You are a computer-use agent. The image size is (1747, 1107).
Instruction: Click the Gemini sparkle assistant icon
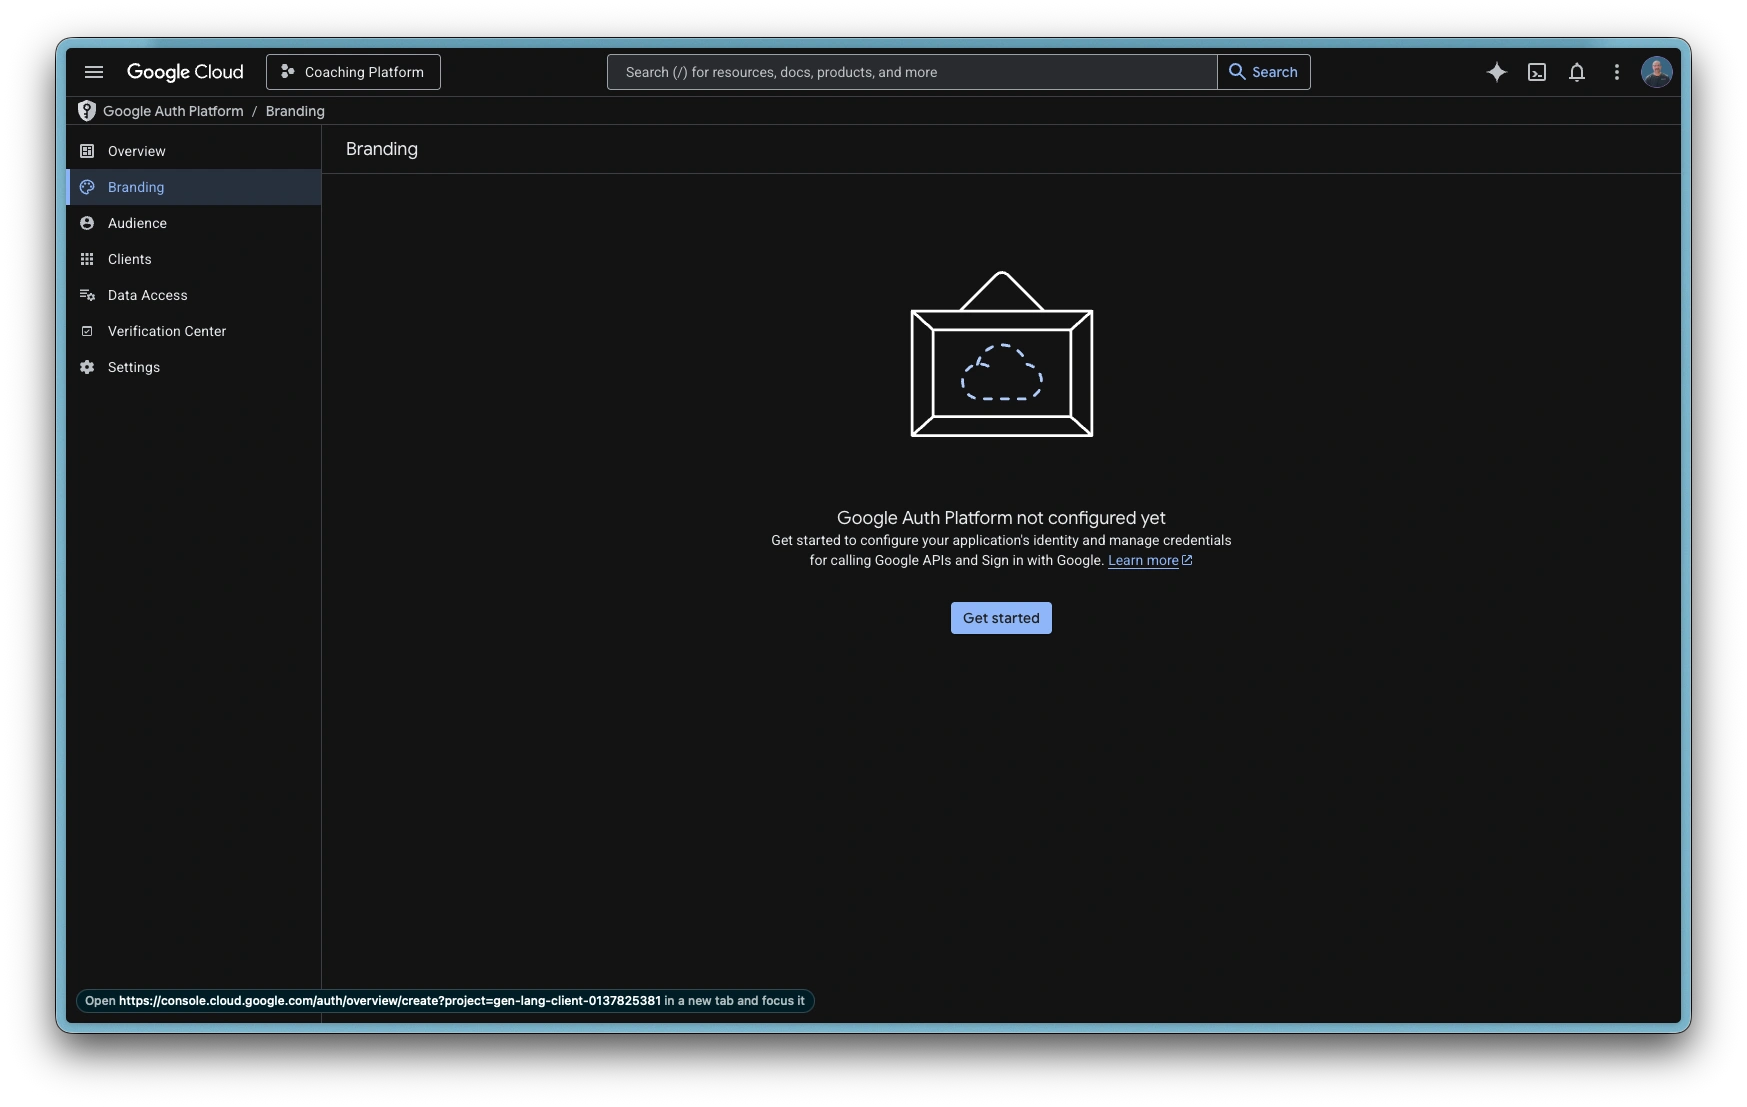click(x=1496, y=72)
